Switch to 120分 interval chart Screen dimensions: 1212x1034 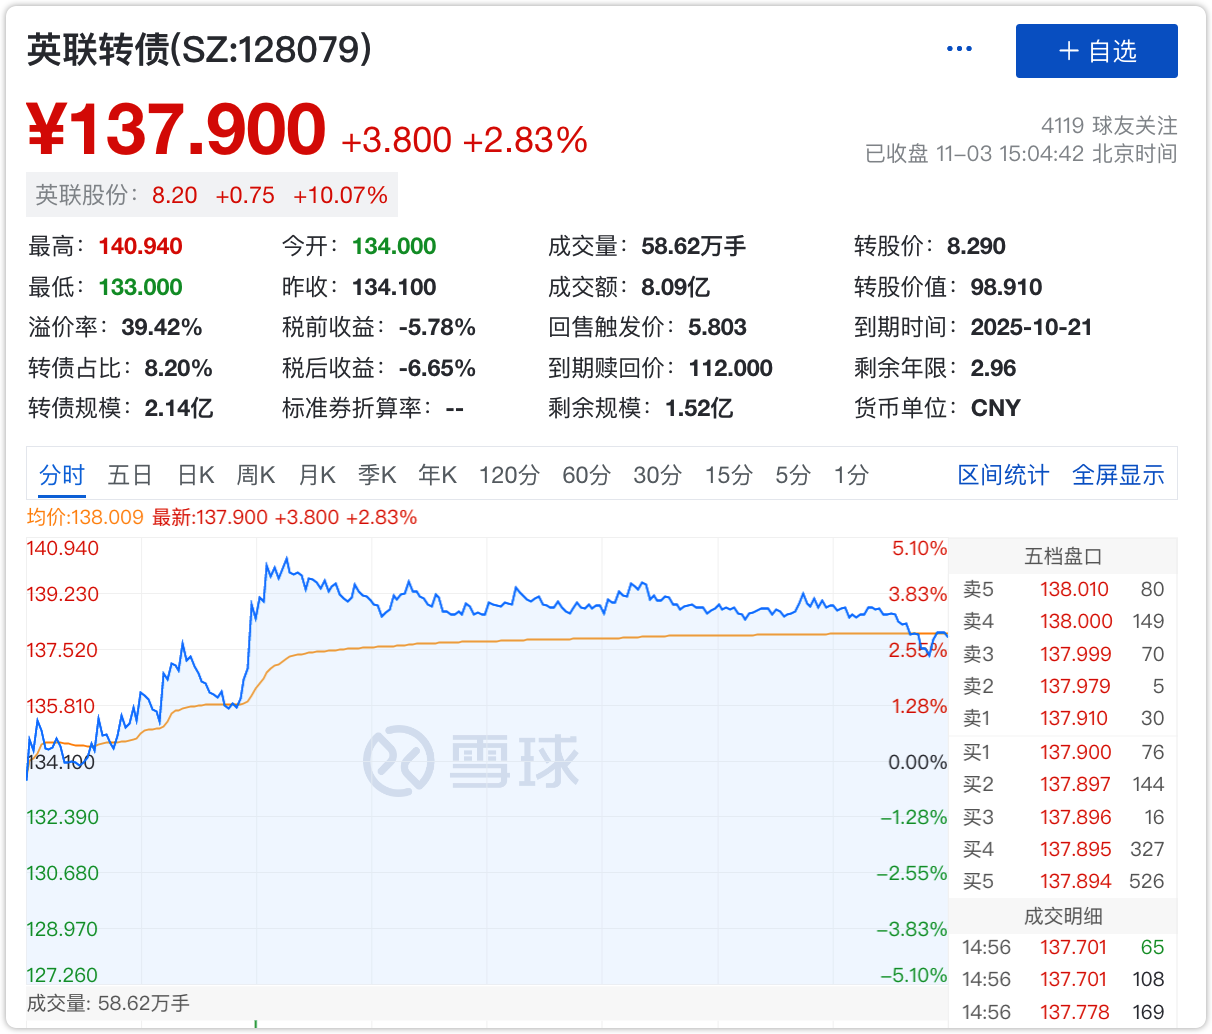tap(509, 475)
